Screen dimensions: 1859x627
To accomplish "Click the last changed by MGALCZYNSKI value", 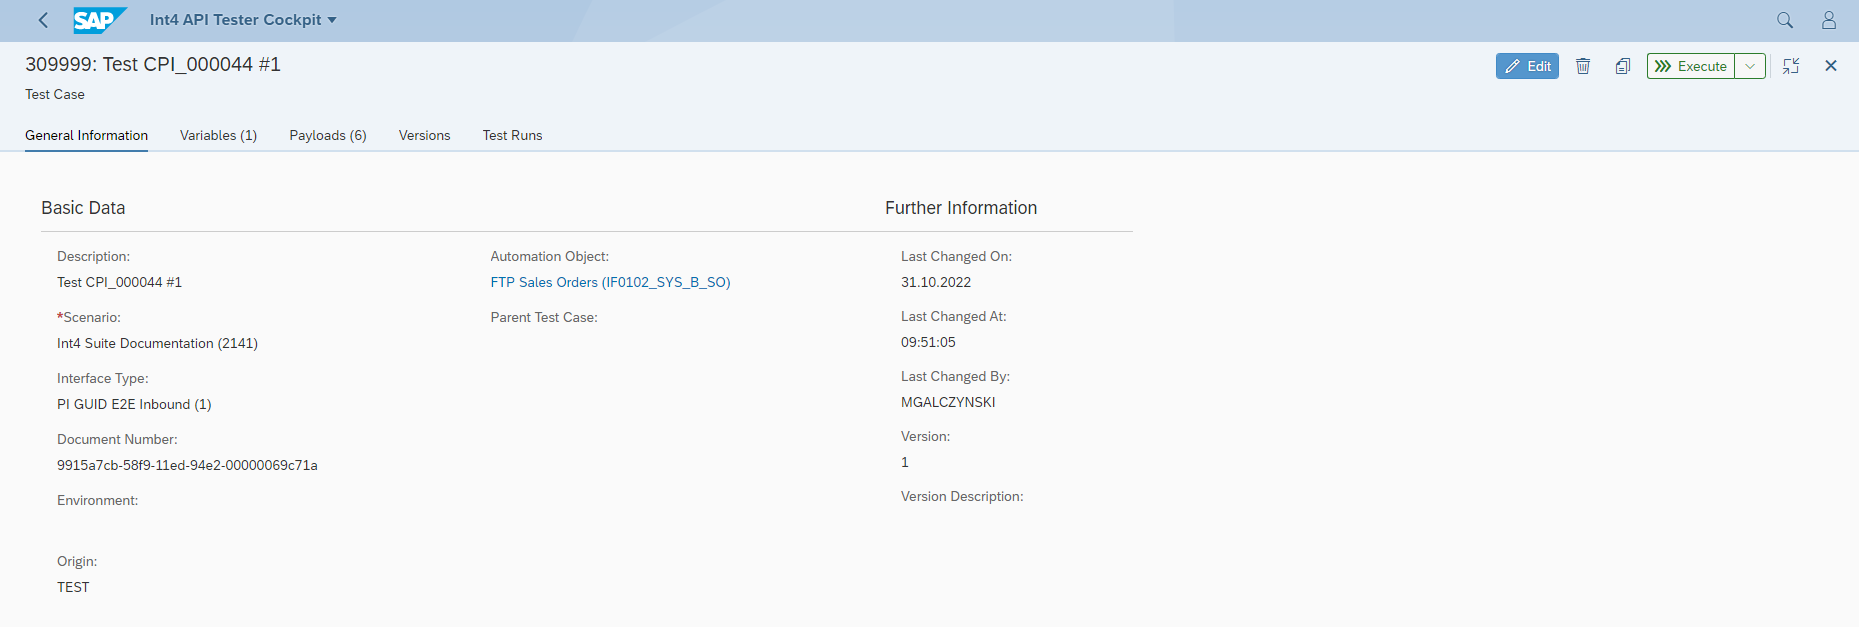I will pos(948,402).
